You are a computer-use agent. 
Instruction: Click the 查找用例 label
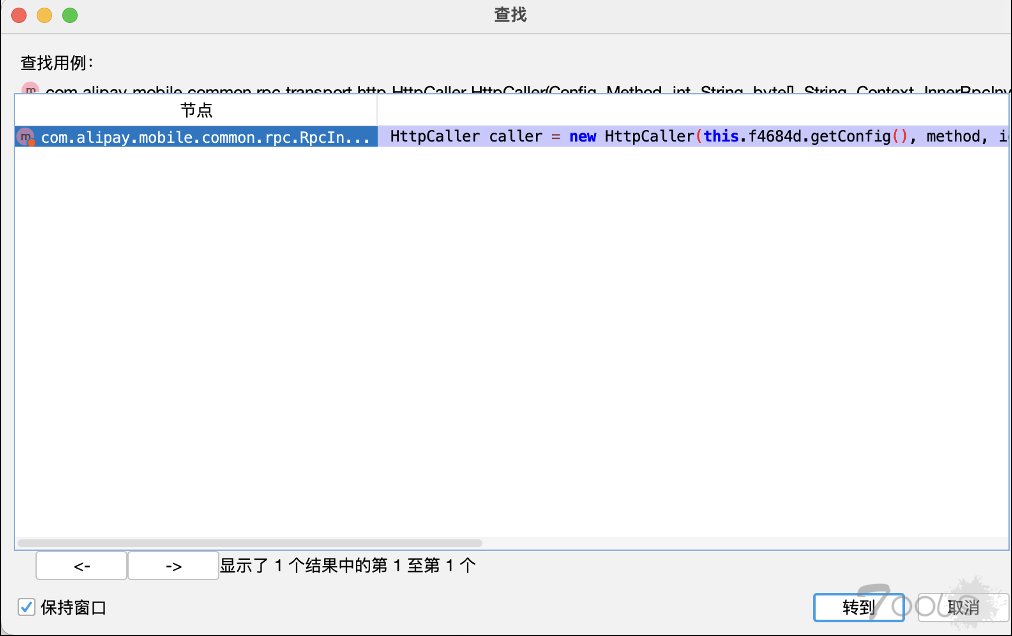[57, 63]
